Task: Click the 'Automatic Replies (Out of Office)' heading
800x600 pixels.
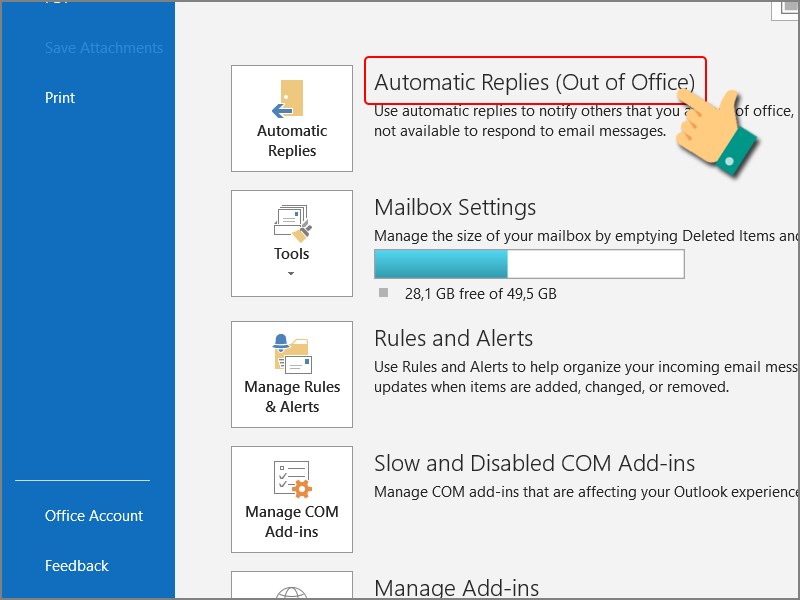Action: click(535, 82)
